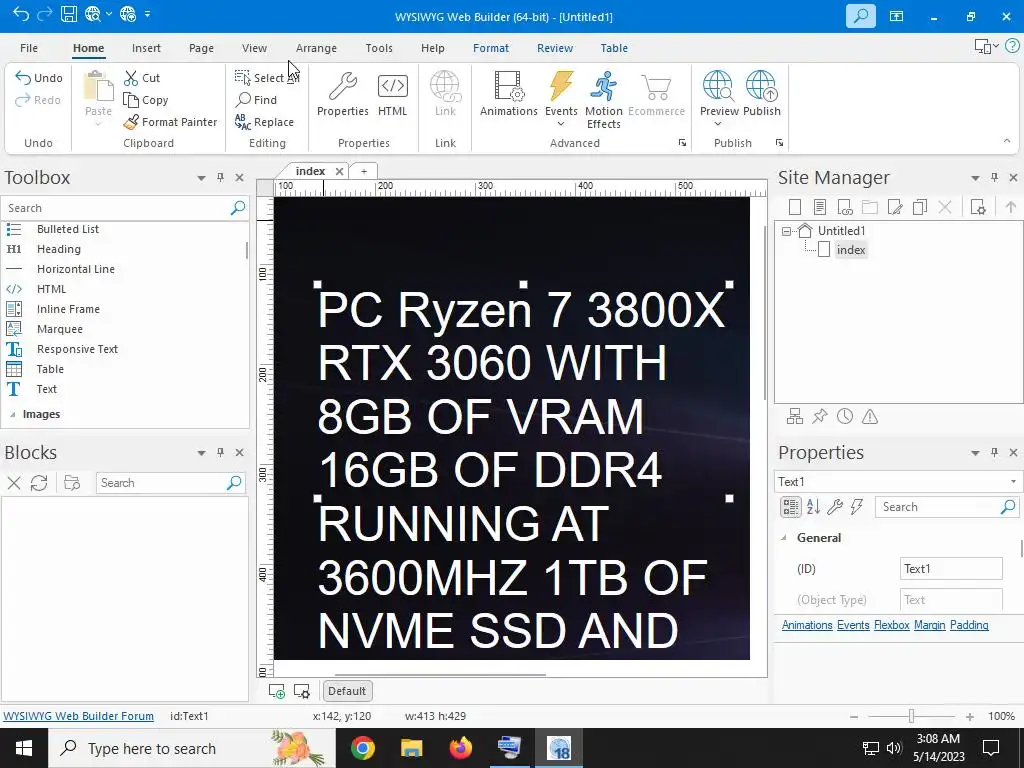Image resolution: width=1024 pixels, height=768 pixels.
Task: Select Responsive Text in the Toolbox
Action: [77, 349]
